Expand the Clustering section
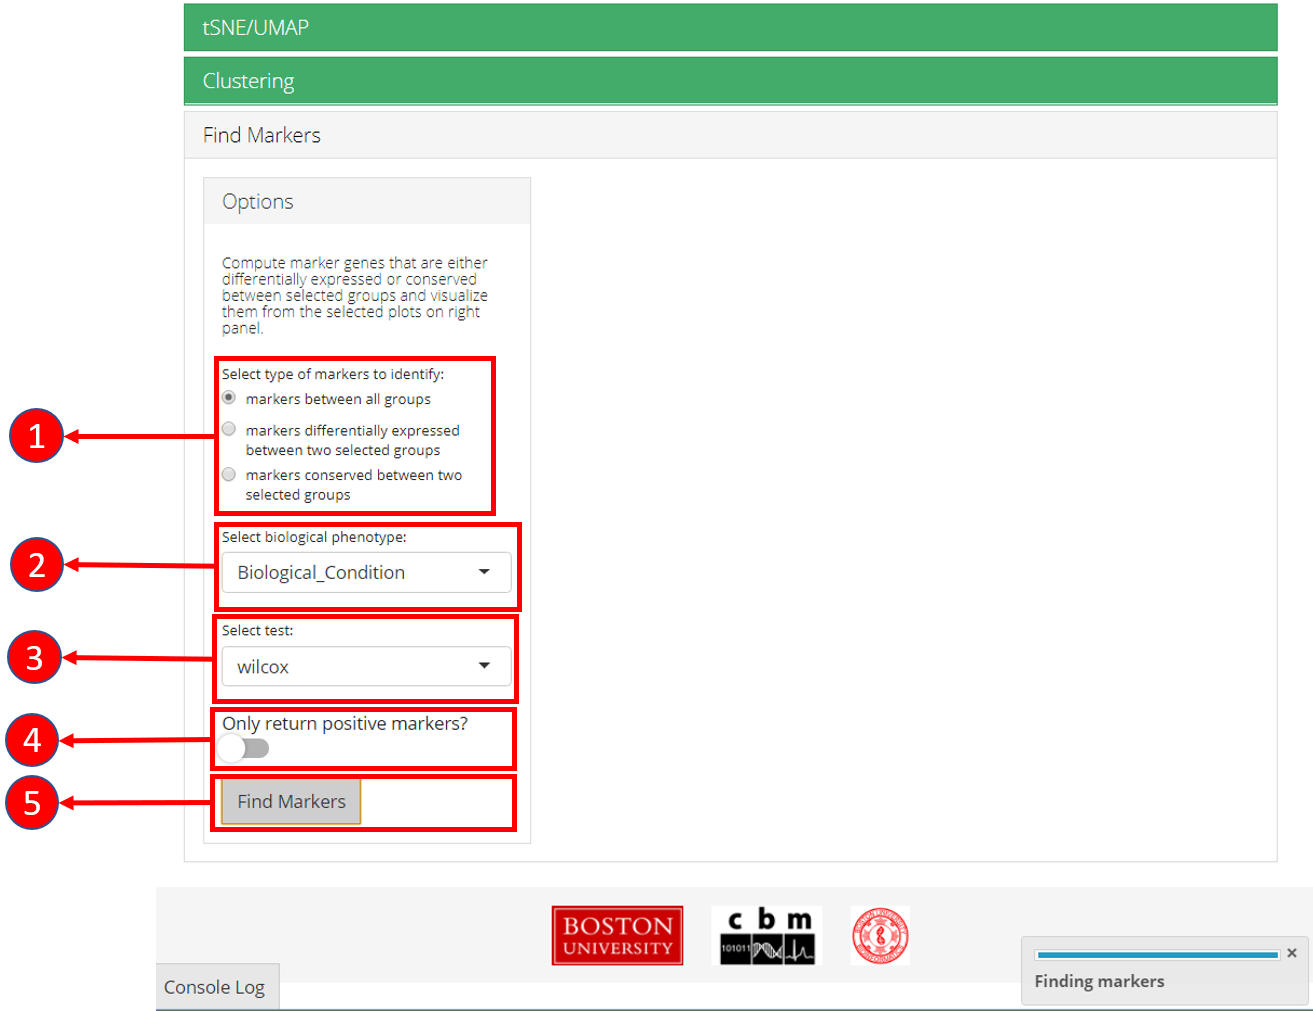The image size is (1313, 1011). [x=730, y=81]
